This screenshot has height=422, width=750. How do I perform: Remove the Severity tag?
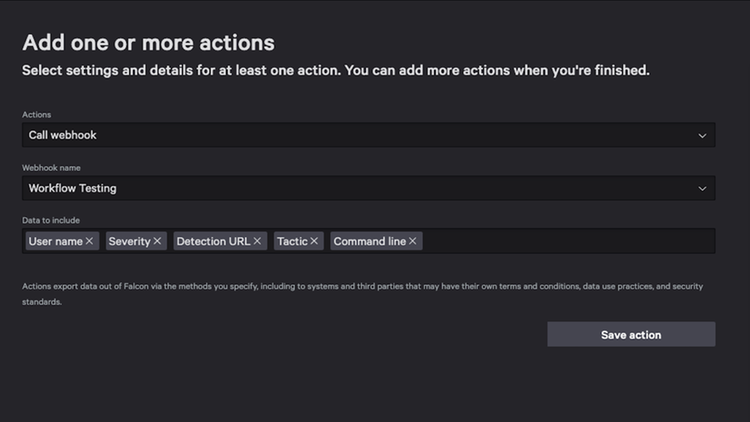tap(157, 241)
